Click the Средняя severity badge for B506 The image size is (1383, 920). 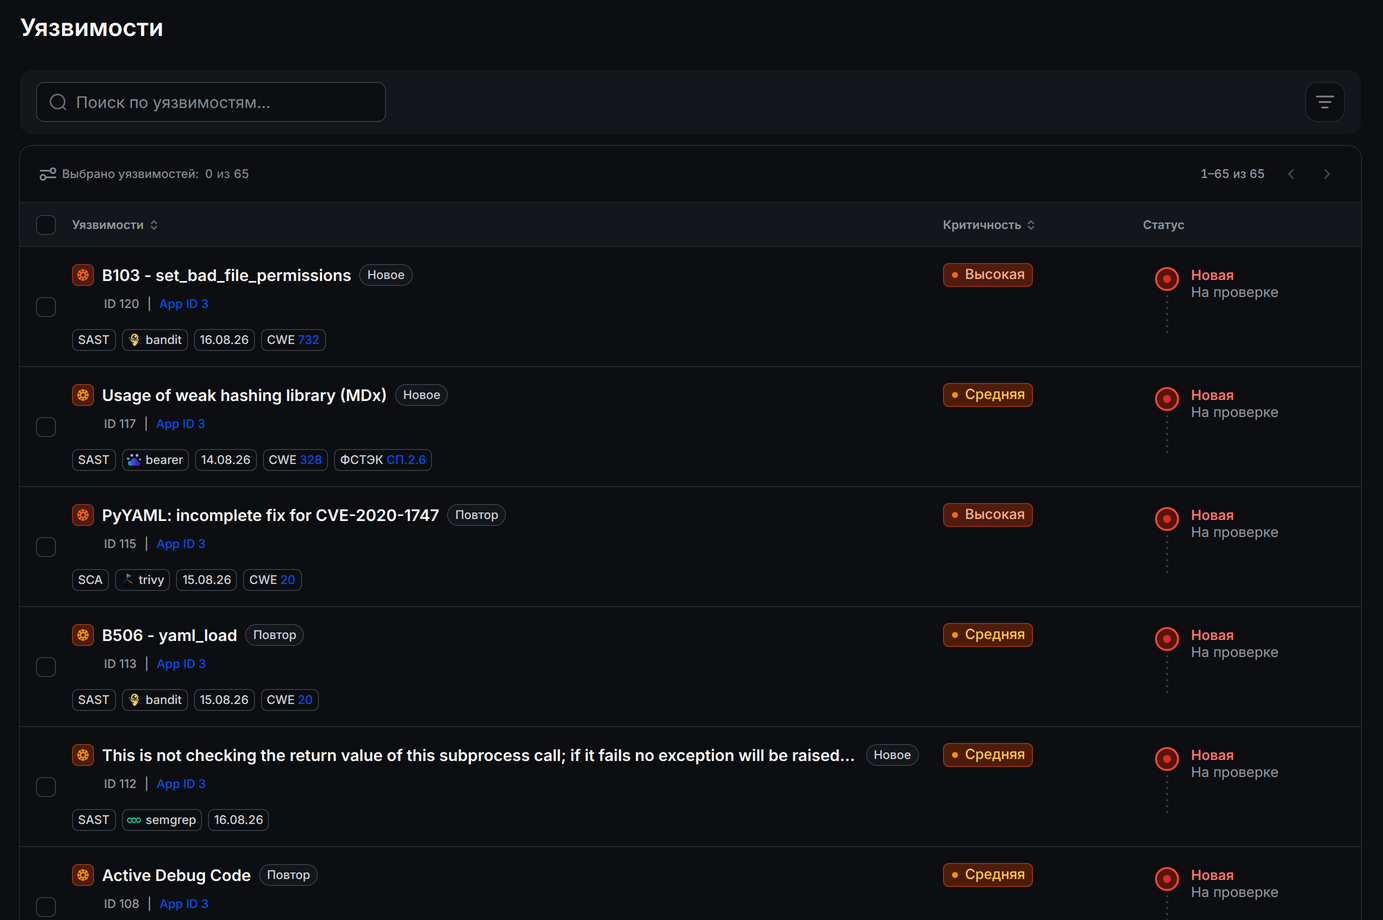988,635
